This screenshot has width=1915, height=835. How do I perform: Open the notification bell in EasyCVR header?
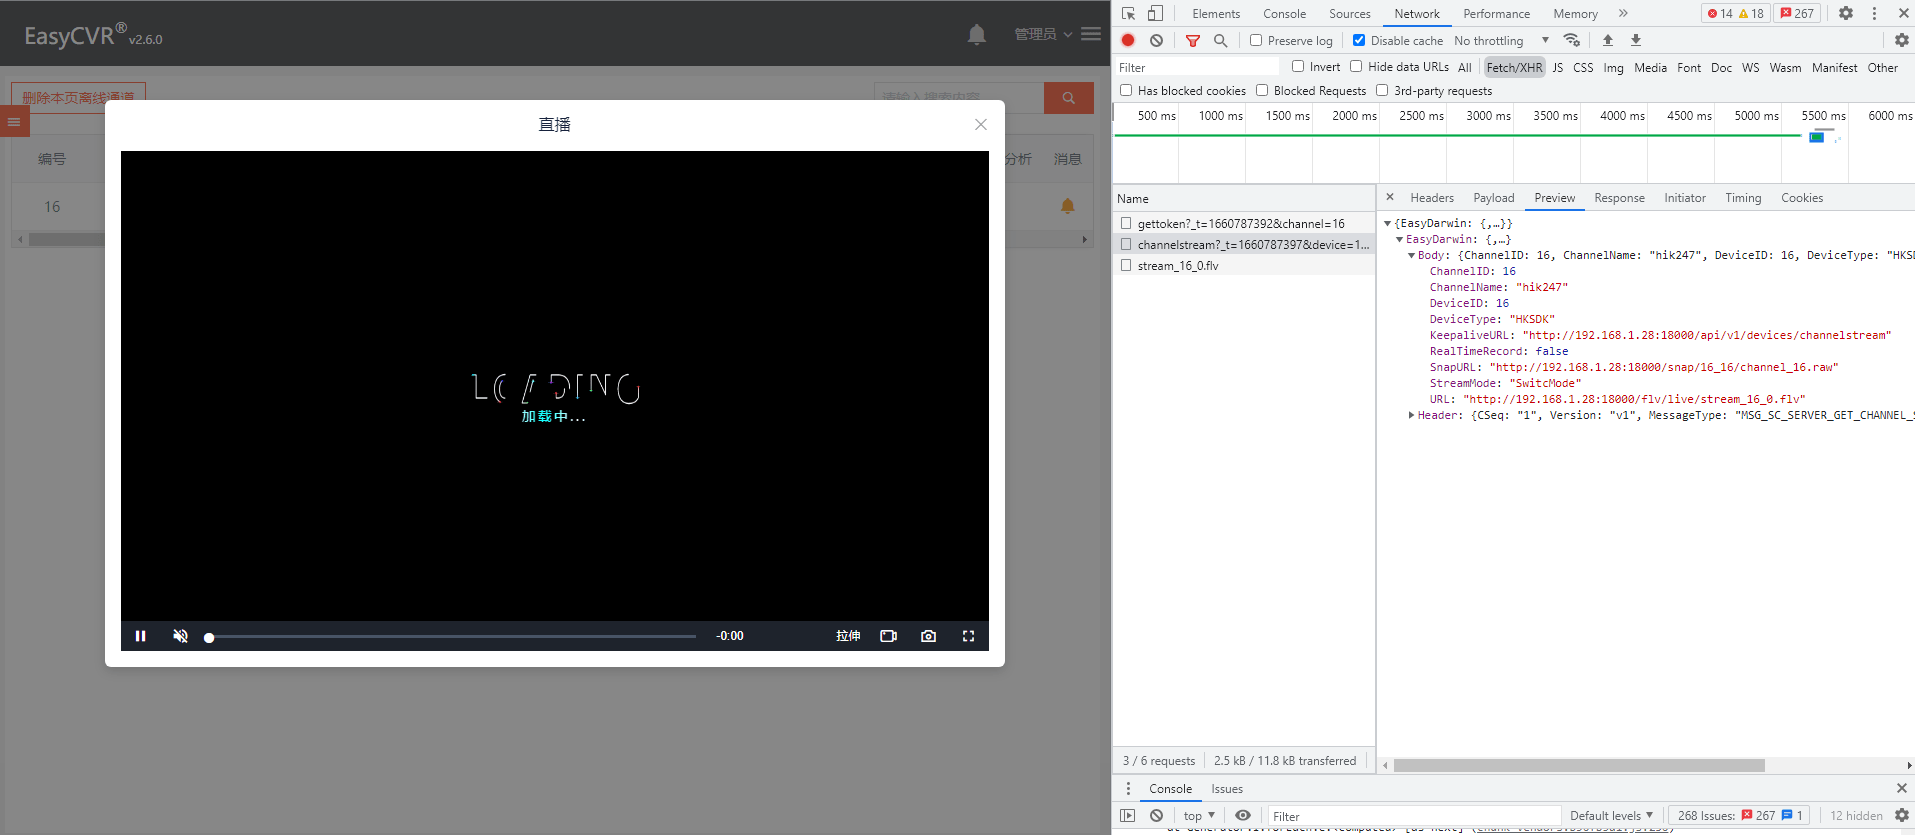(x=977, y=35)
